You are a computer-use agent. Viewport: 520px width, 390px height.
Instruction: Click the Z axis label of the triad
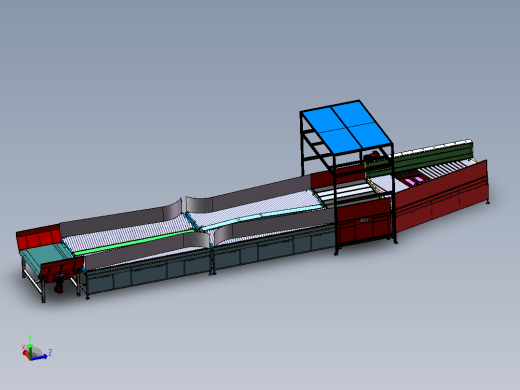coord(50,352)
